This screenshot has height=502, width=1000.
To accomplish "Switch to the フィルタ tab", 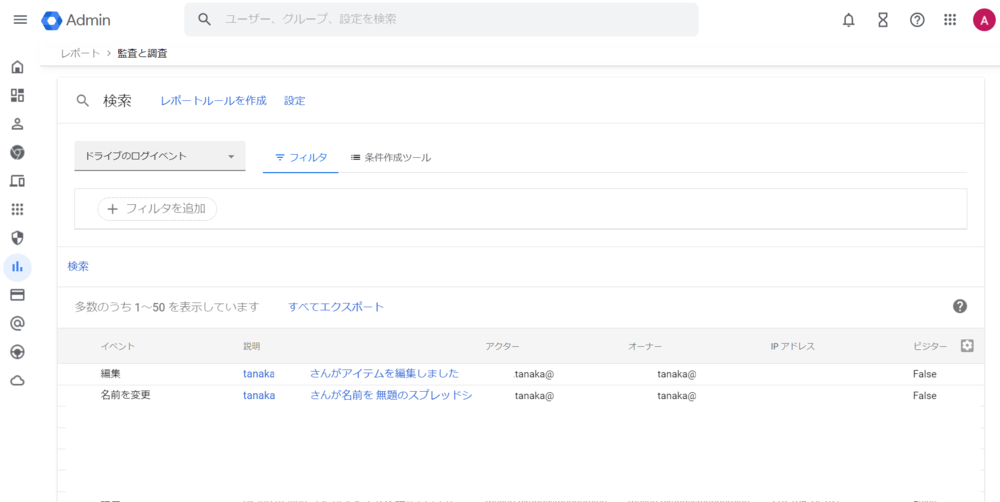I will [x=301, y=158].
